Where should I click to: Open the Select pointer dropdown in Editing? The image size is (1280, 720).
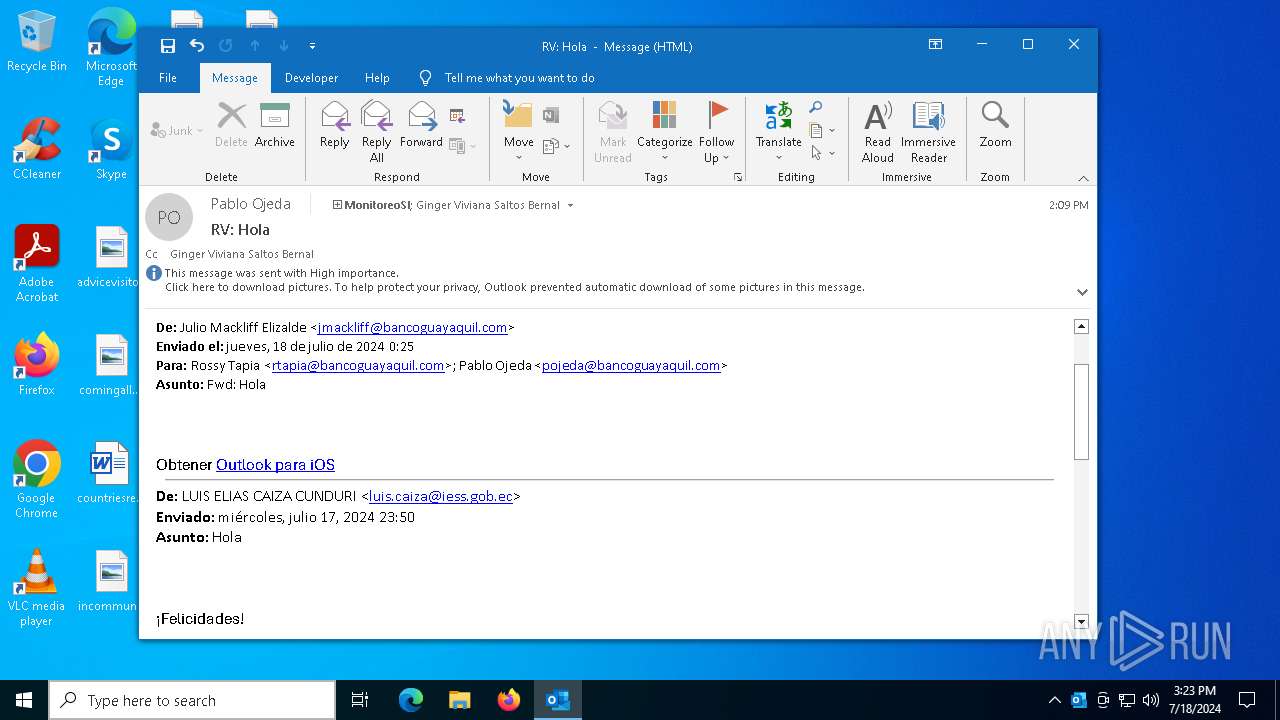tap(822, 153)
